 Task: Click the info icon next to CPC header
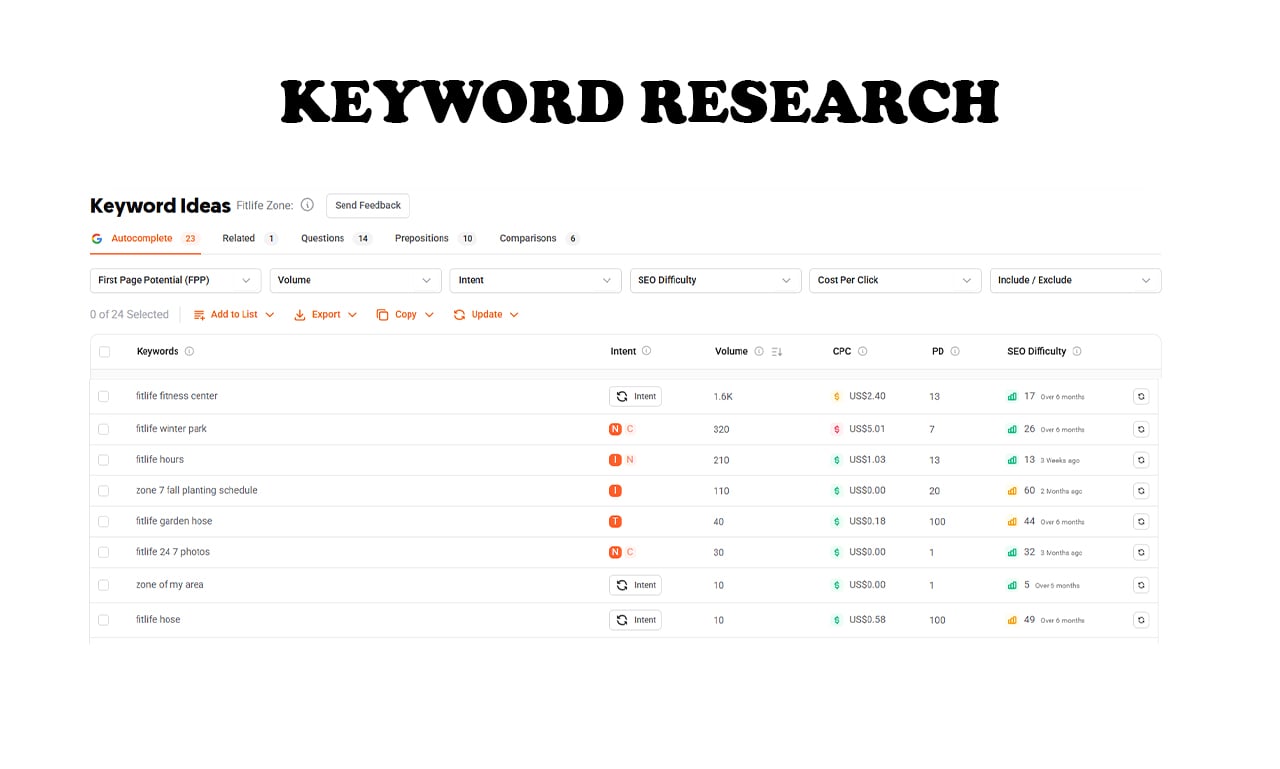(862, 352)
